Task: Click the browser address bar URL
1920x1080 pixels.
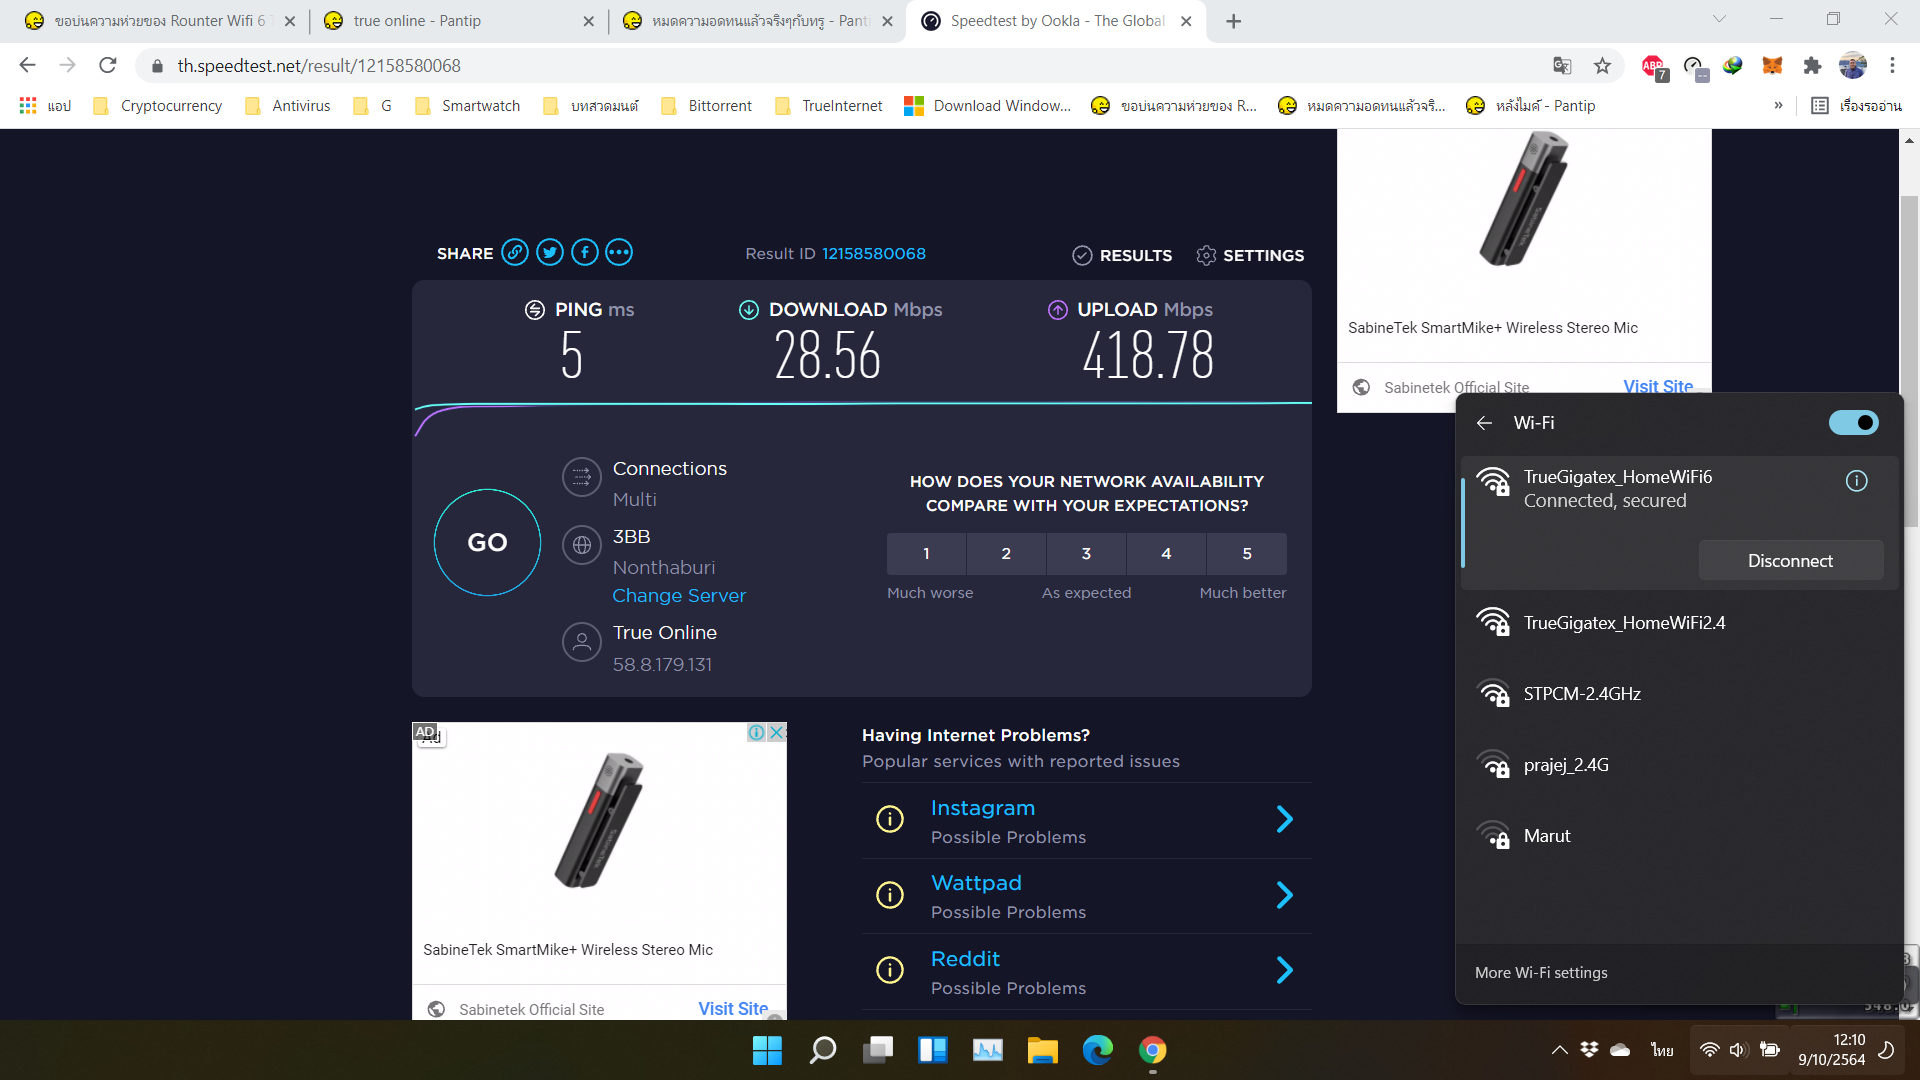Action: click(319, 66)
